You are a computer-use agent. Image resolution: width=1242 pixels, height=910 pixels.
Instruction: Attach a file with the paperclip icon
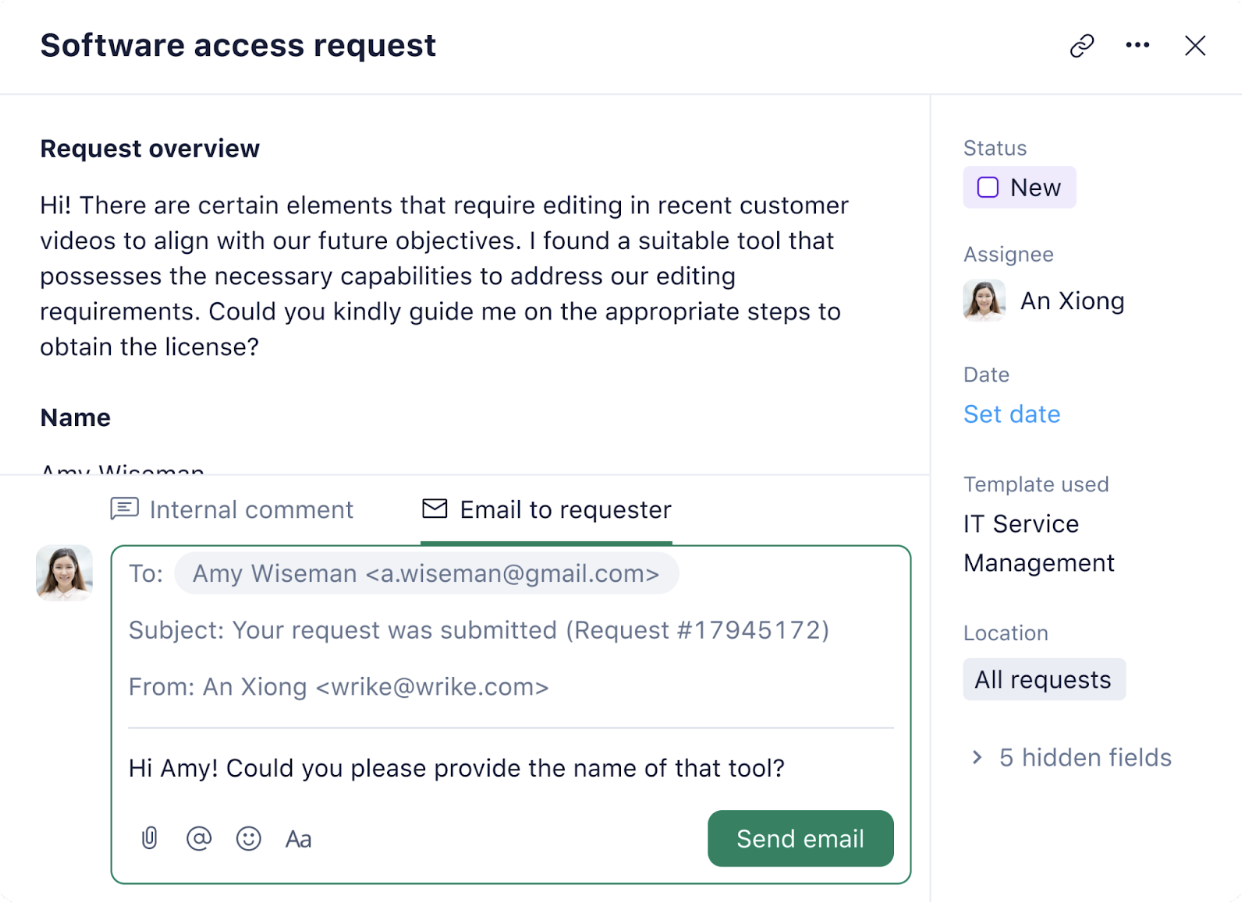pyautogui.click(x=149, y=838)
